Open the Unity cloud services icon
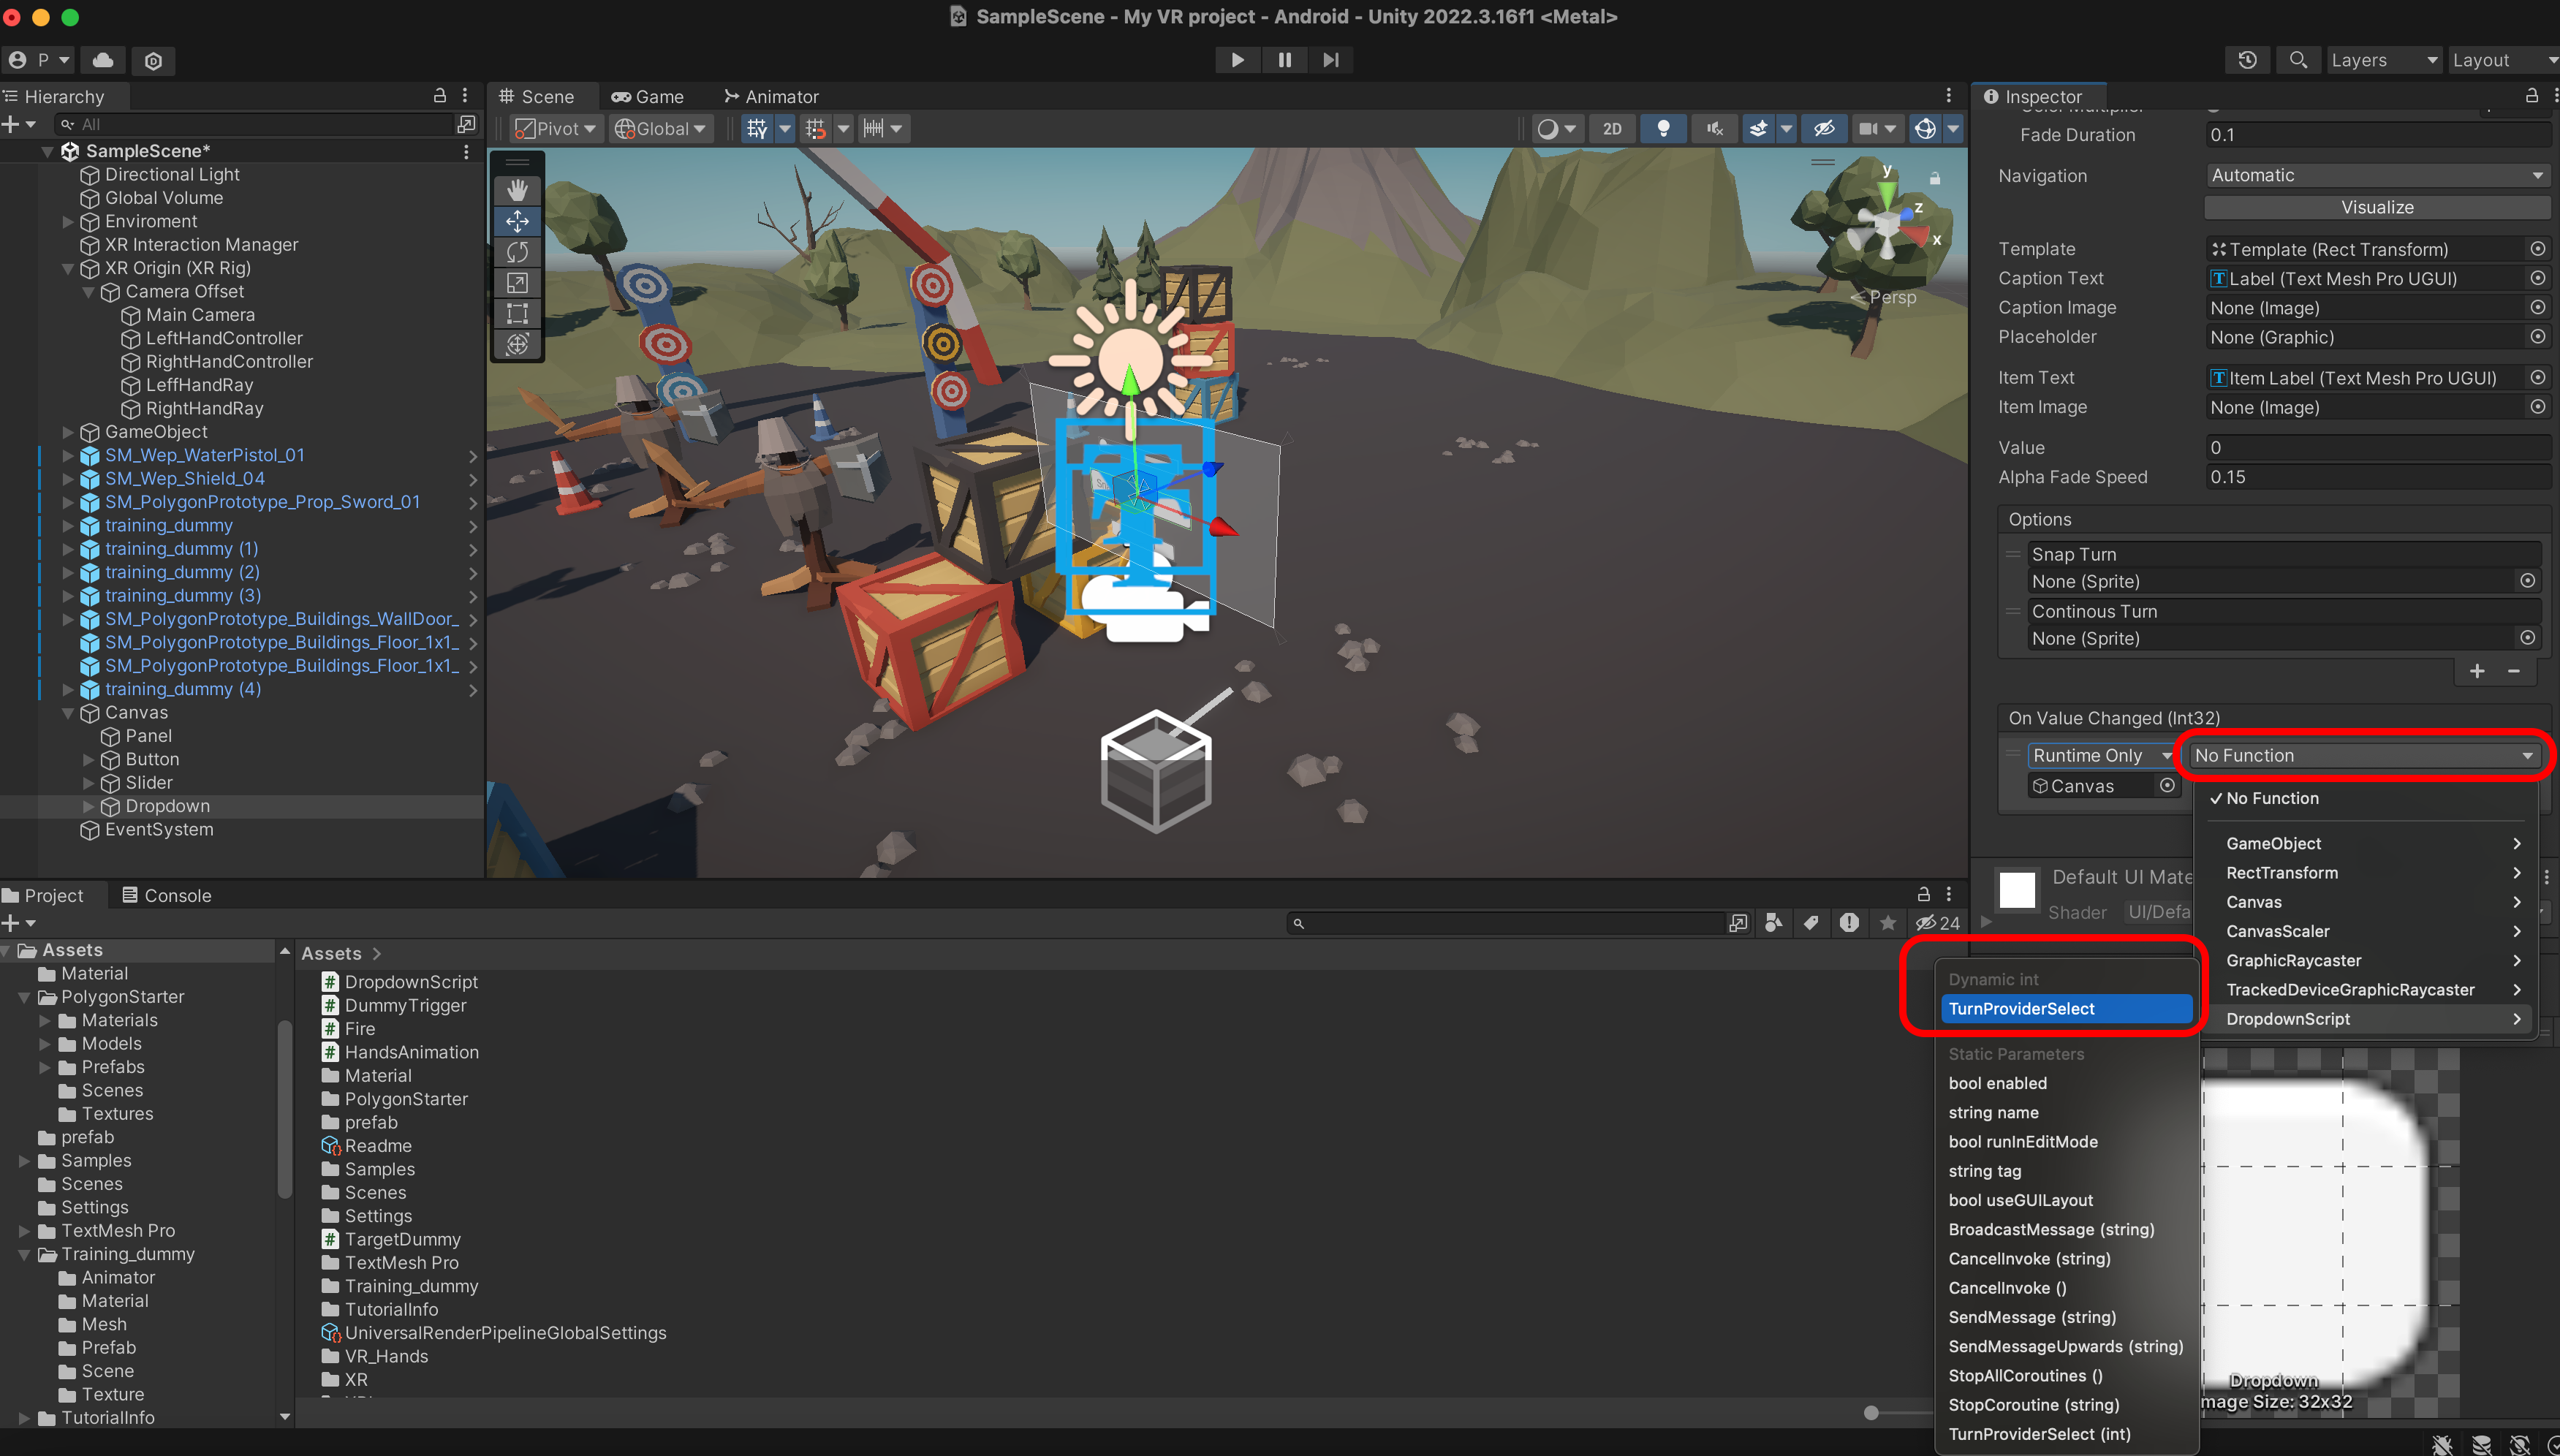2560x1456 pixels. point(103,60)
